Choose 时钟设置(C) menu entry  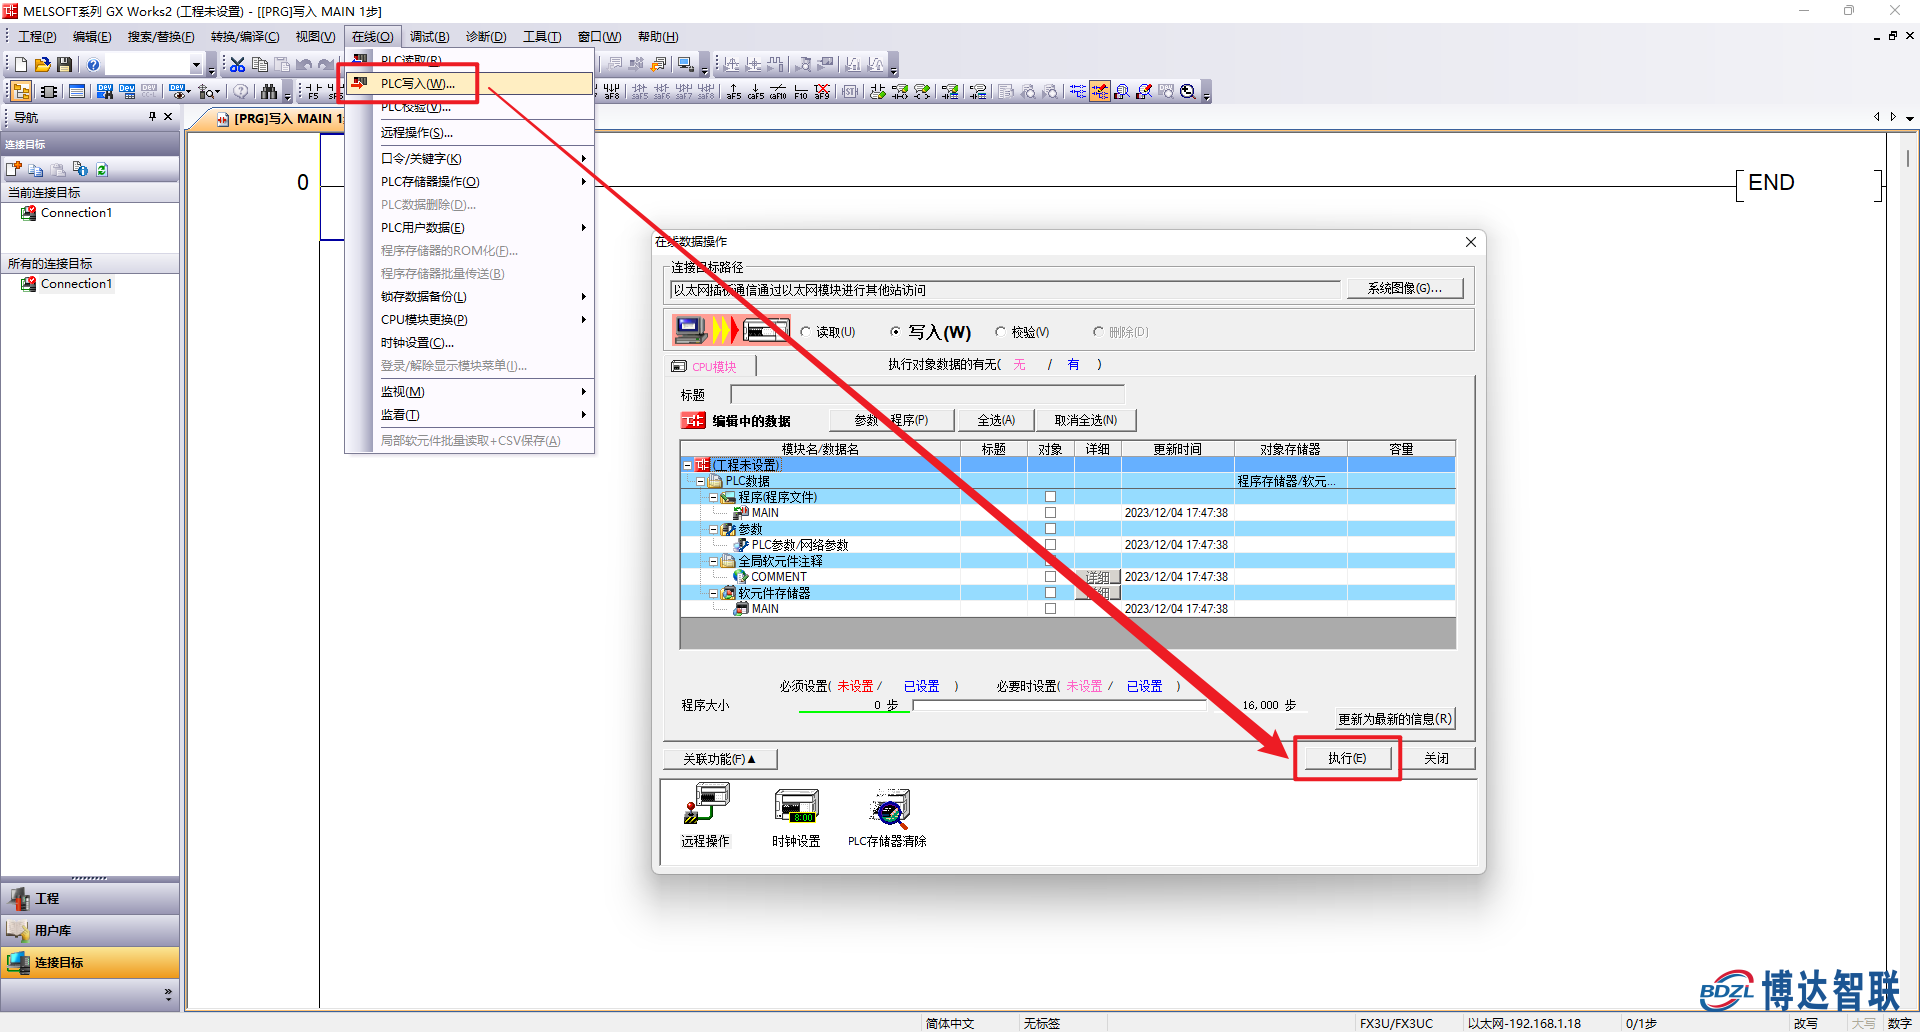[x=469, y=343]
